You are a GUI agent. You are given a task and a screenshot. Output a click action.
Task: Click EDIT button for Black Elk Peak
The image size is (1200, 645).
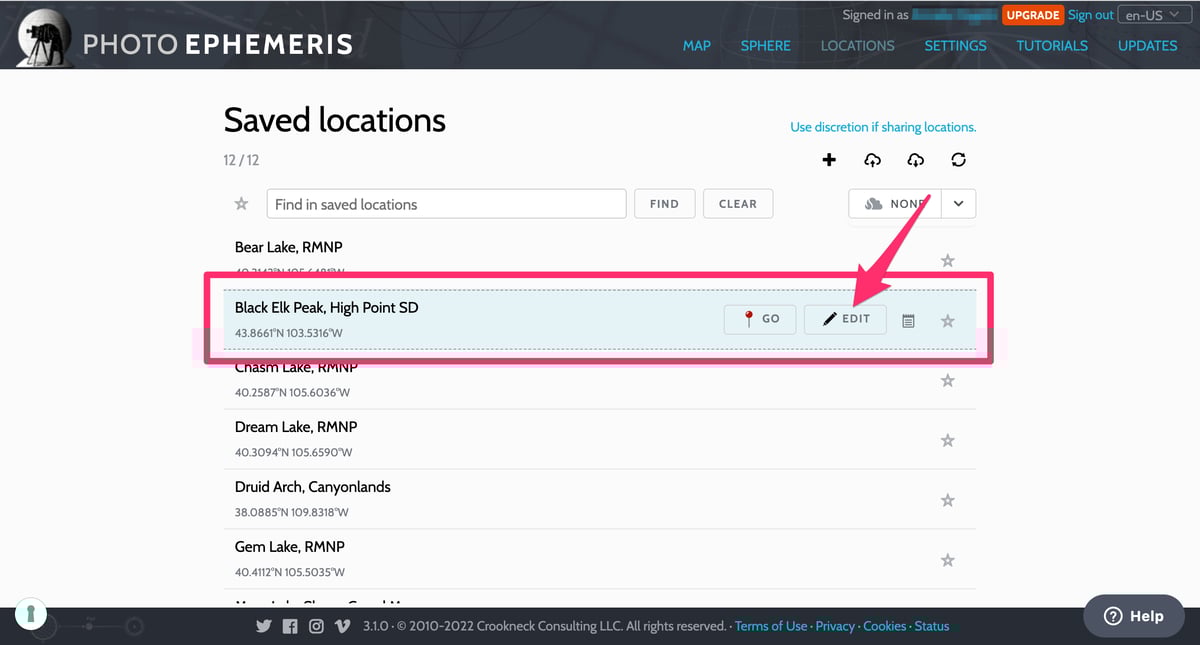[x=845, y=319]
